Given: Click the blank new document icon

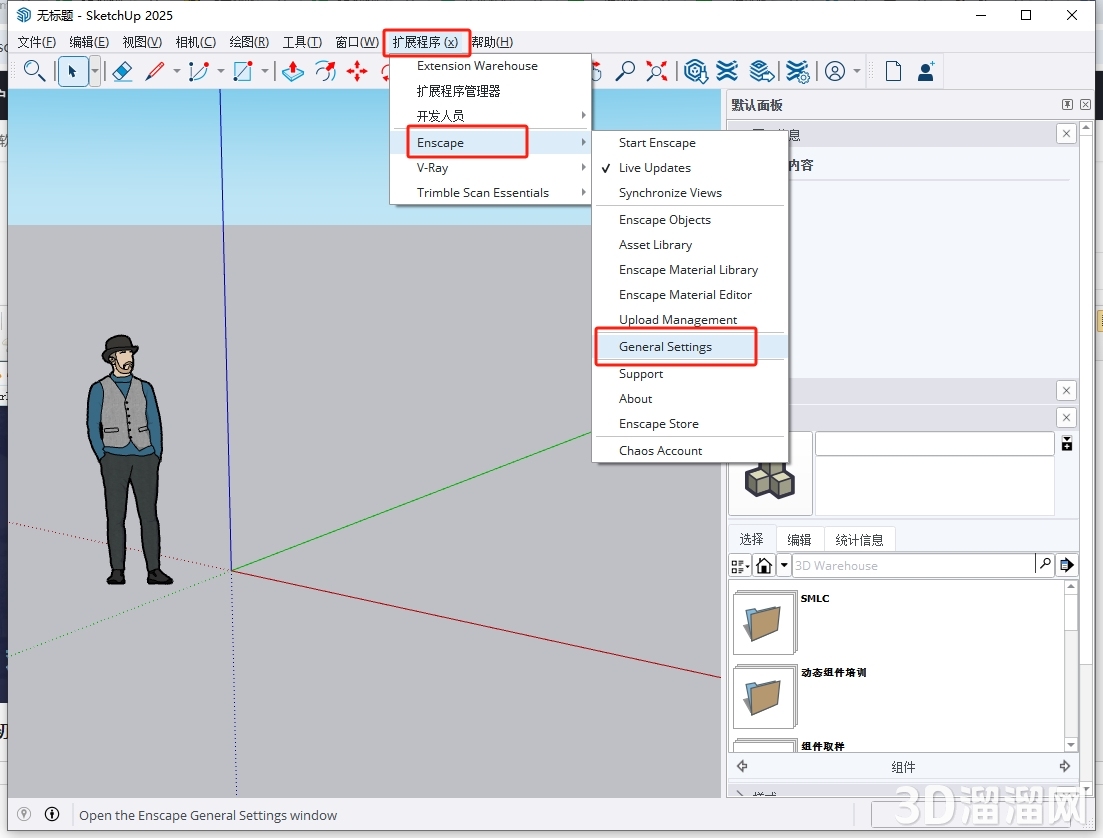Looking at the screenshot, I should (x=893, y=71).
